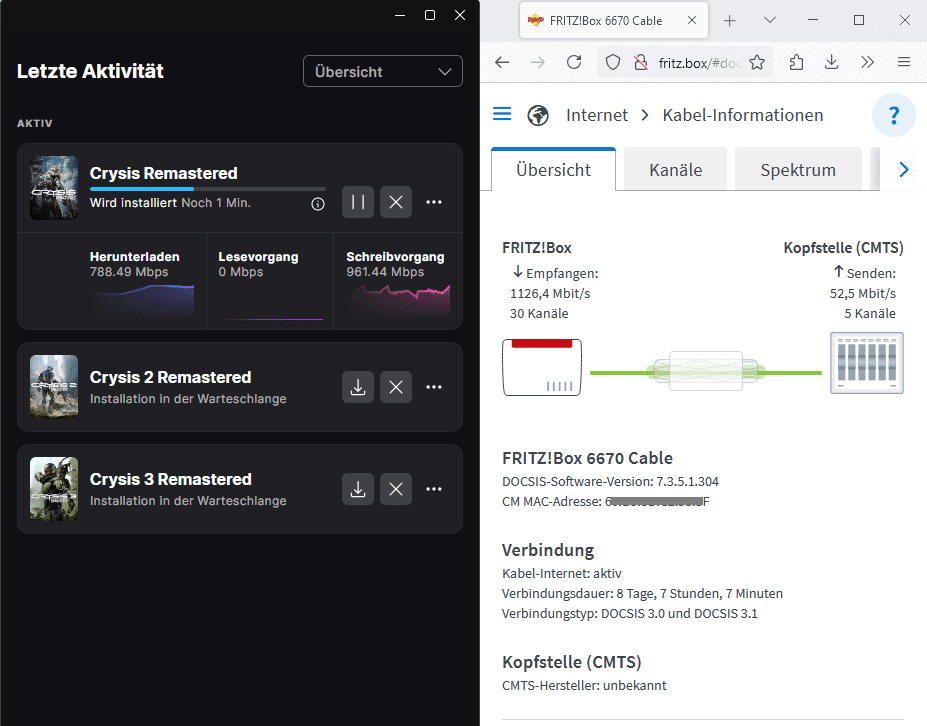Click the Crysis Remastered progress bar
Screen dimensions: 927x726
coord(208,188)
